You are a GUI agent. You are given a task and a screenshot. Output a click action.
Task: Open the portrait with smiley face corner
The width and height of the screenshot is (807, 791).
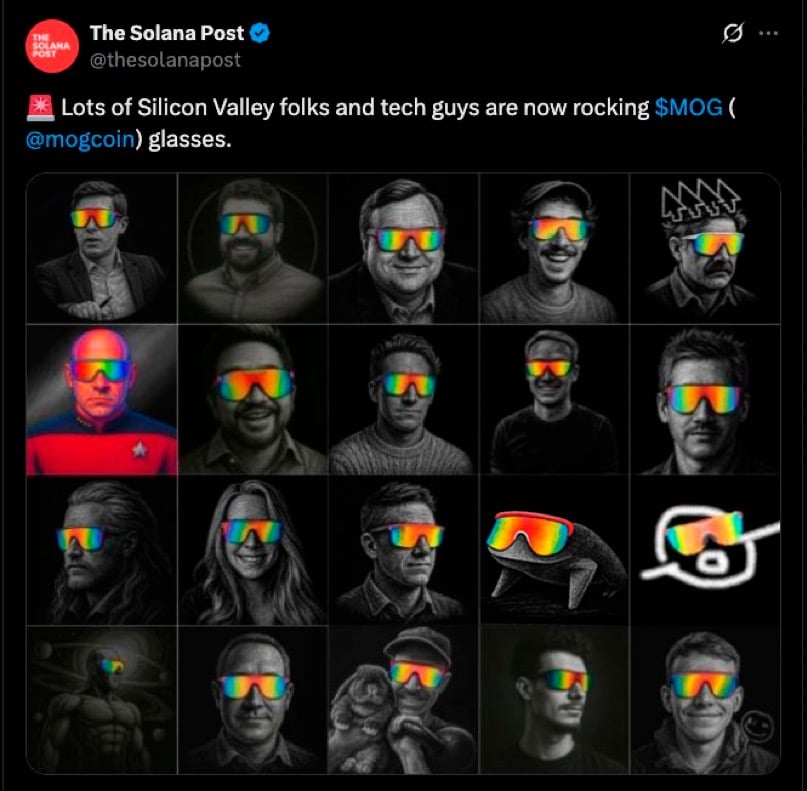coord(704,700)
